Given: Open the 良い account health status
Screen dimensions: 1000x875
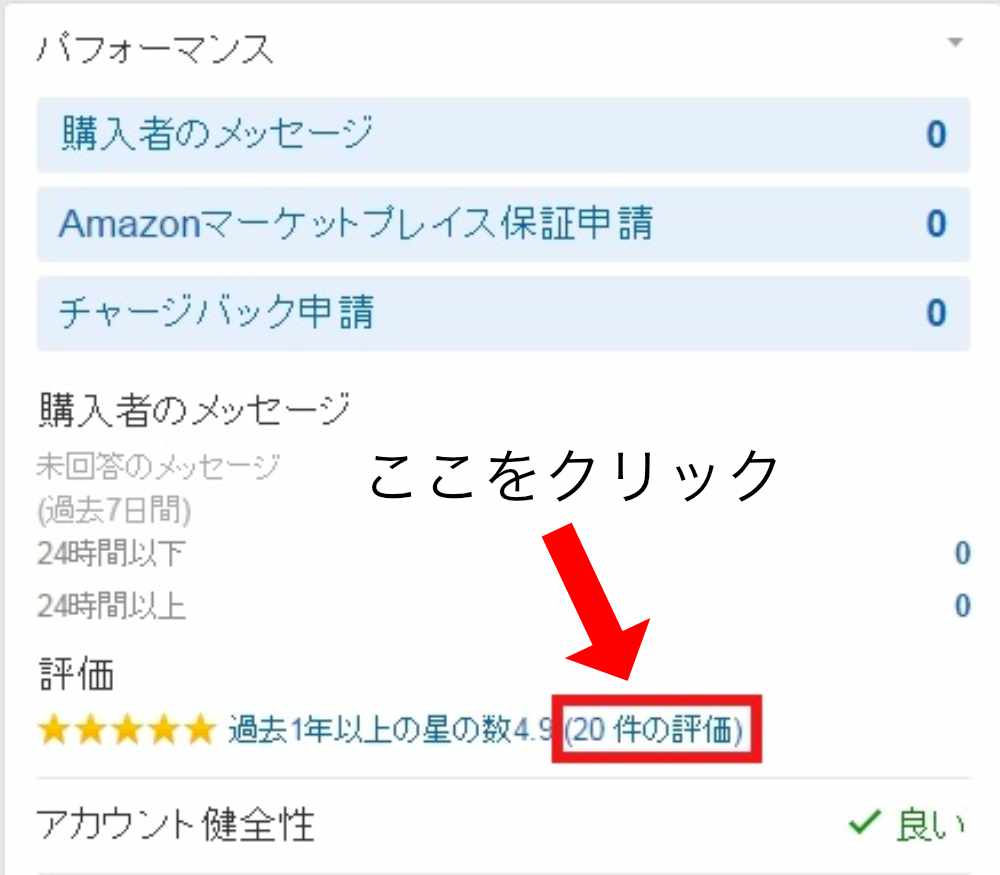Looking at the screenshot, I should (x=930, y=824).
